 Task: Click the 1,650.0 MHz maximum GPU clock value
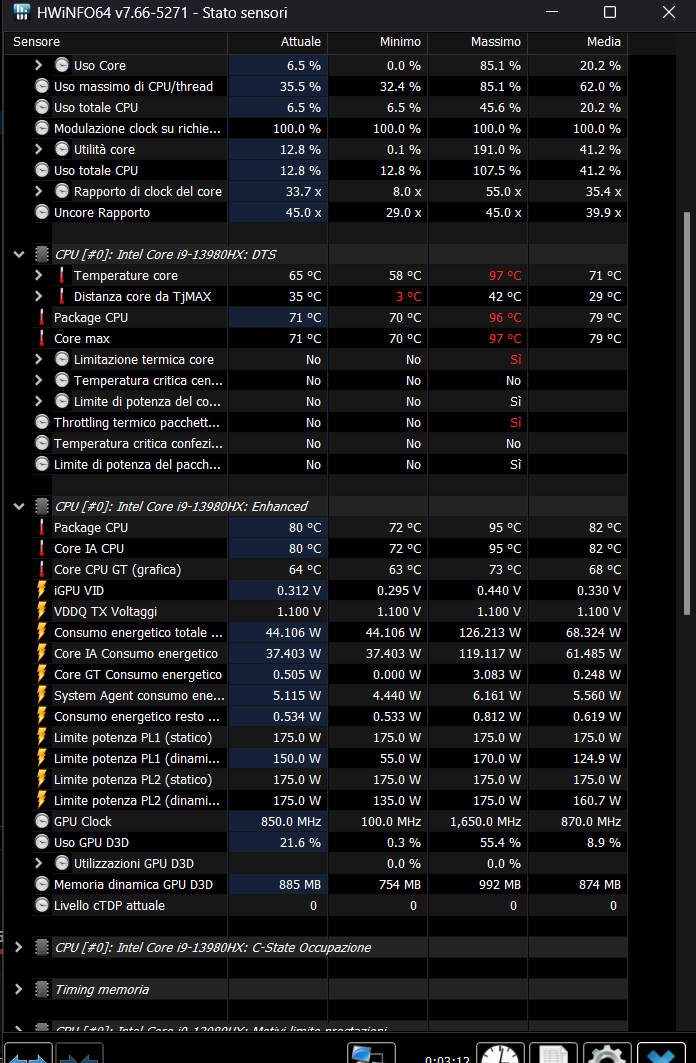click(x=485, y=822)
